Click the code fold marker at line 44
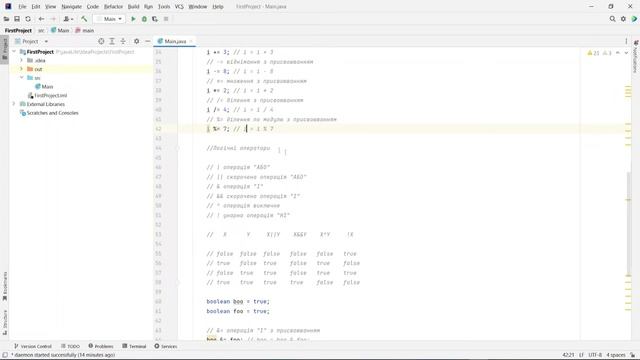 click(x=178, y=148)
